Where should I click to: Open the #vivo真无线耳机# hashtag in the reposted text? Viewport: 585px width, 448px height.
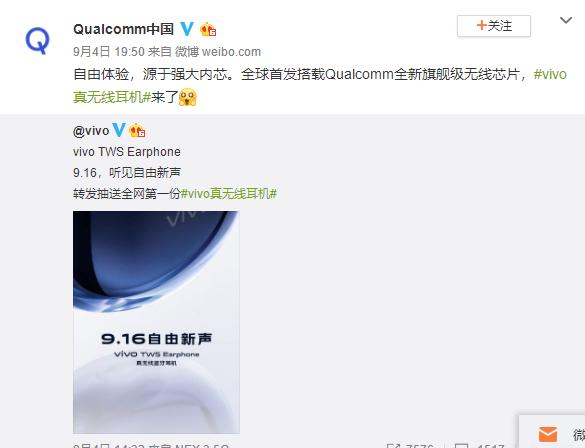[x=229, y=194]
